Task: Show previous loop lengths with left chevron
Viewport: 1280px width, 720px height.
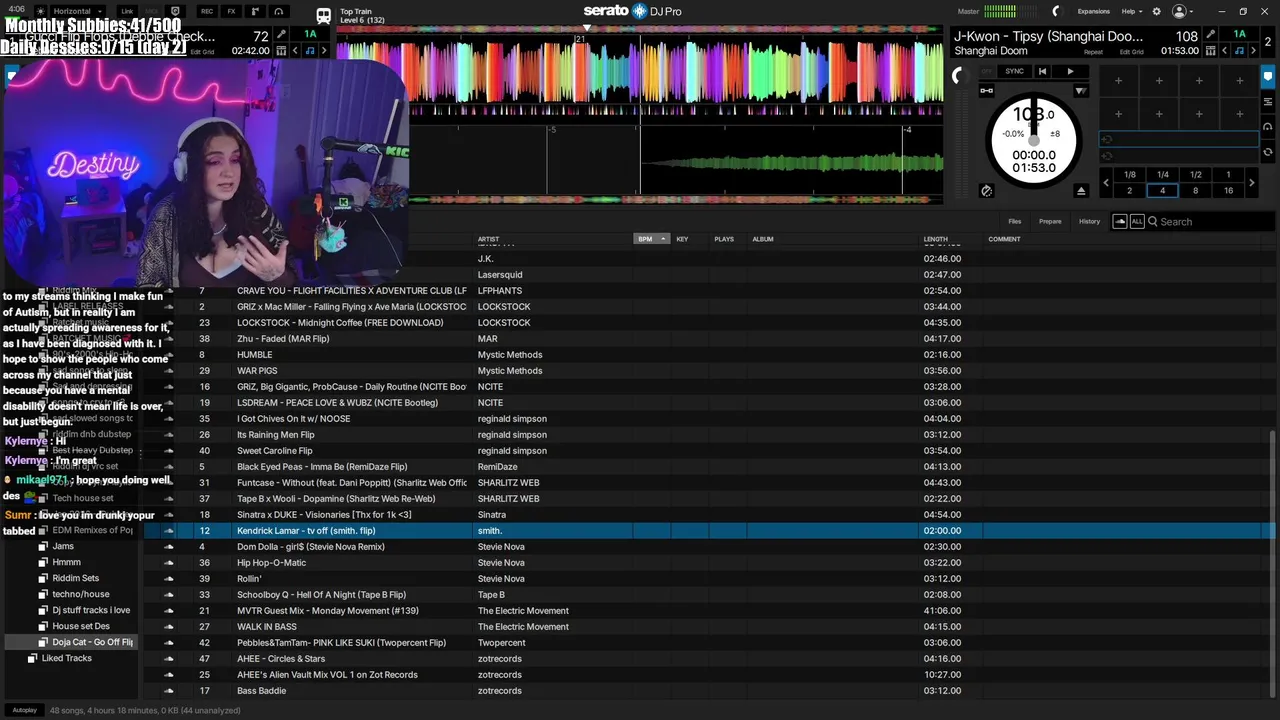Action: point(1106,182)
